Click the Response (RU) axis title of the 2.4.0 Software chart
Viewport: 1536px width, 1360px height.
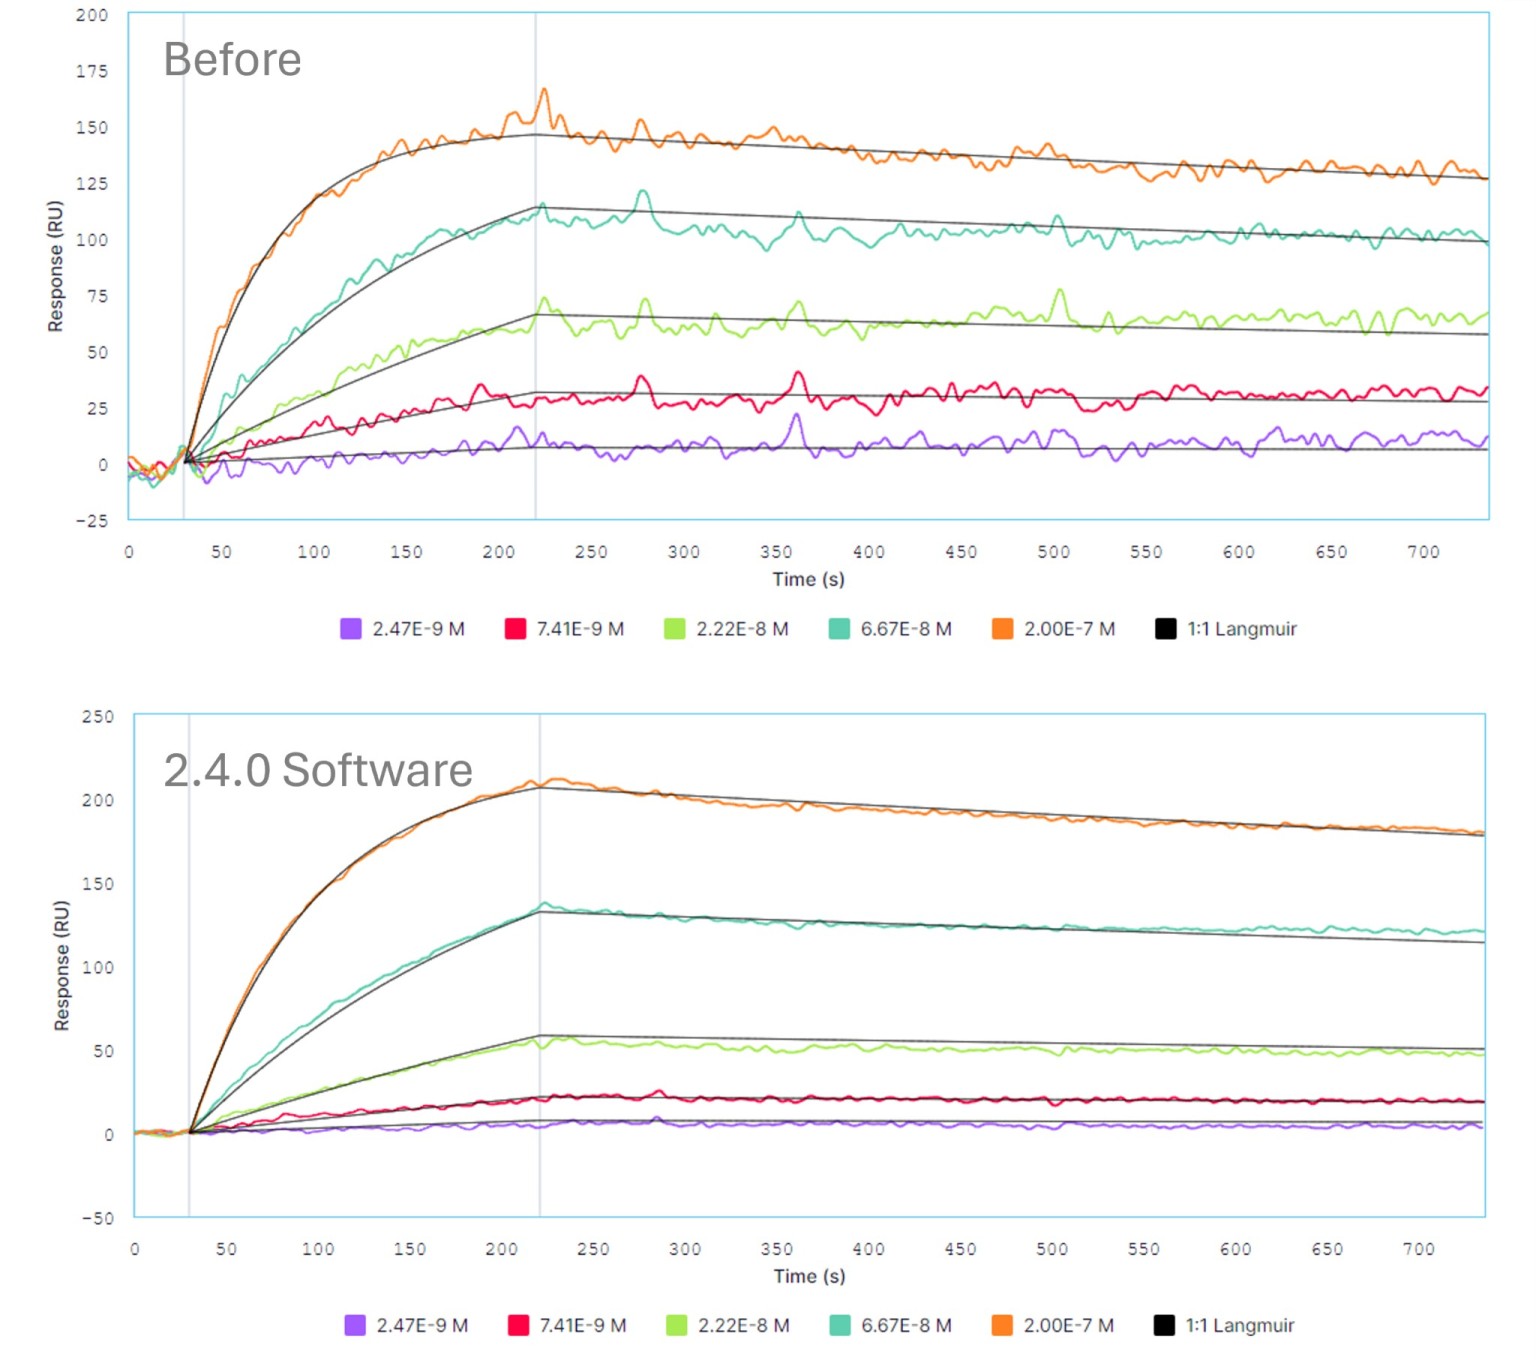pyautogui.click(x=62, y=966)
